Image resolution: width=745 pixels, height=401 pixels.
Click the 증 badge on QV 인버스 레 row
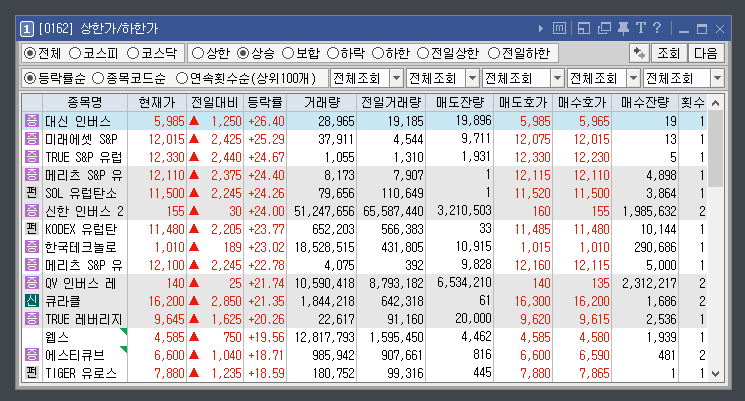pos(31,283)
